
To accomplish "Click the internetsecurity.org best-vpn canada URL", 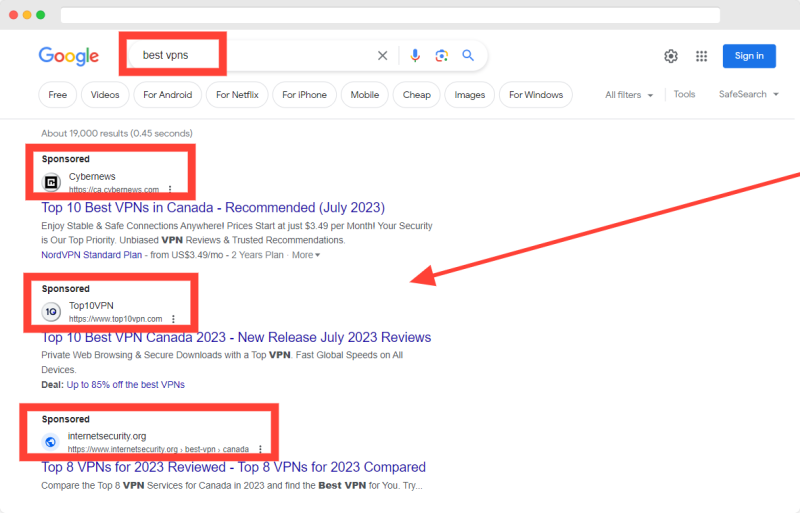I will coord(158,449).
